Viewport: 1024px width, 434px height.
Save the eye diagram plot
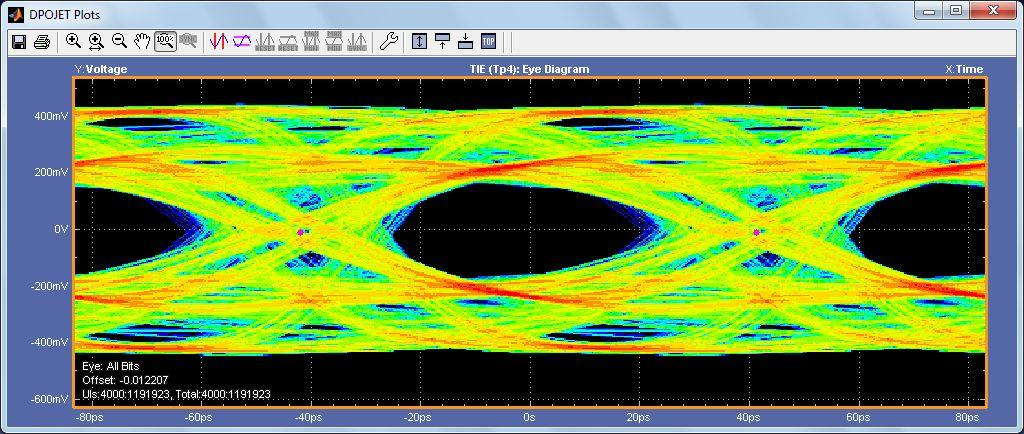point(18,41)
